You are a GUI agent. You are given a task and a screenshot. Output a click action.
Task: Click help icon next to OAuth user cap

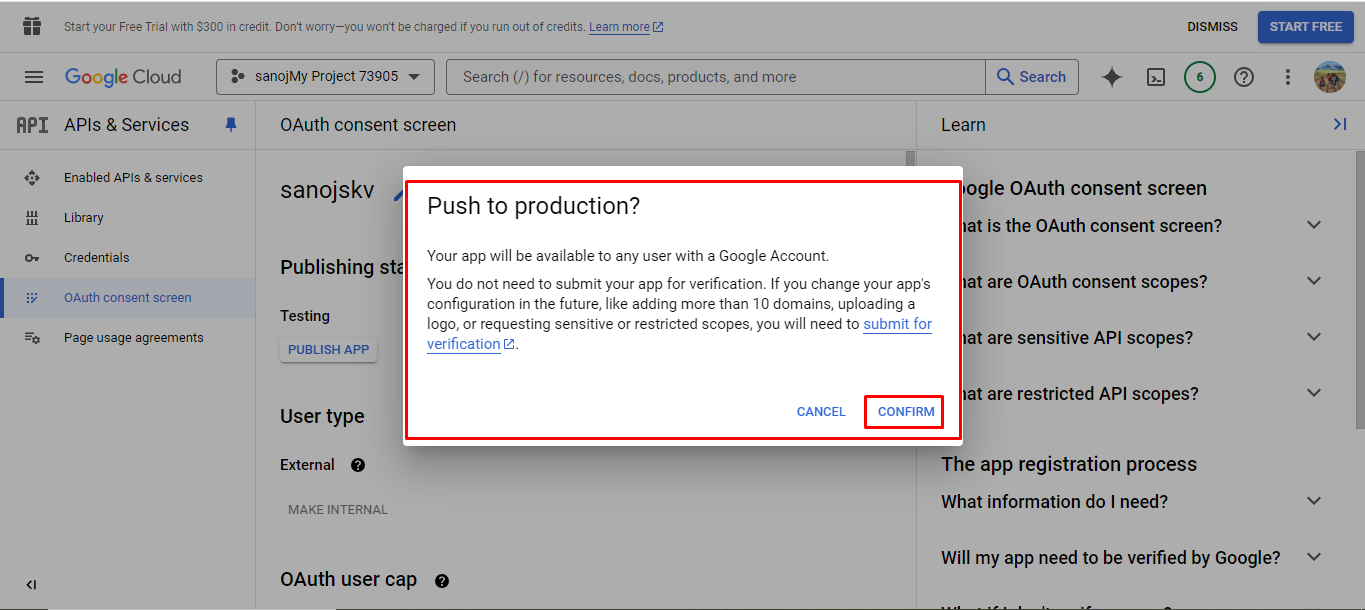pyautogui.click(x=442, y=581)
